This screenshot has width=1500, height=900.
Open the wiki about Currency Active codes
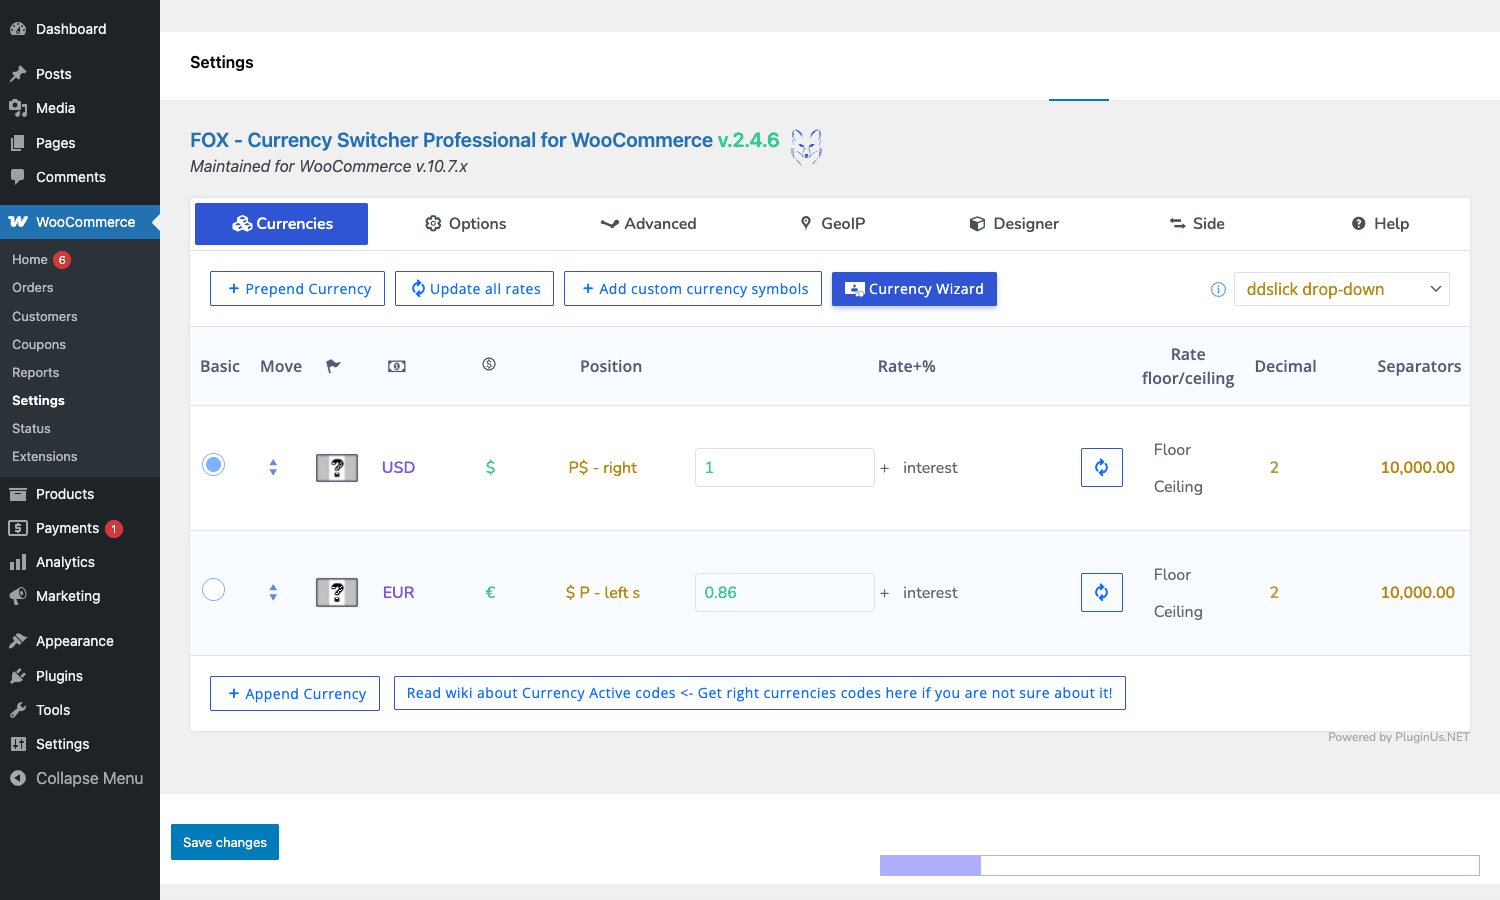click(x=760, y=693)
